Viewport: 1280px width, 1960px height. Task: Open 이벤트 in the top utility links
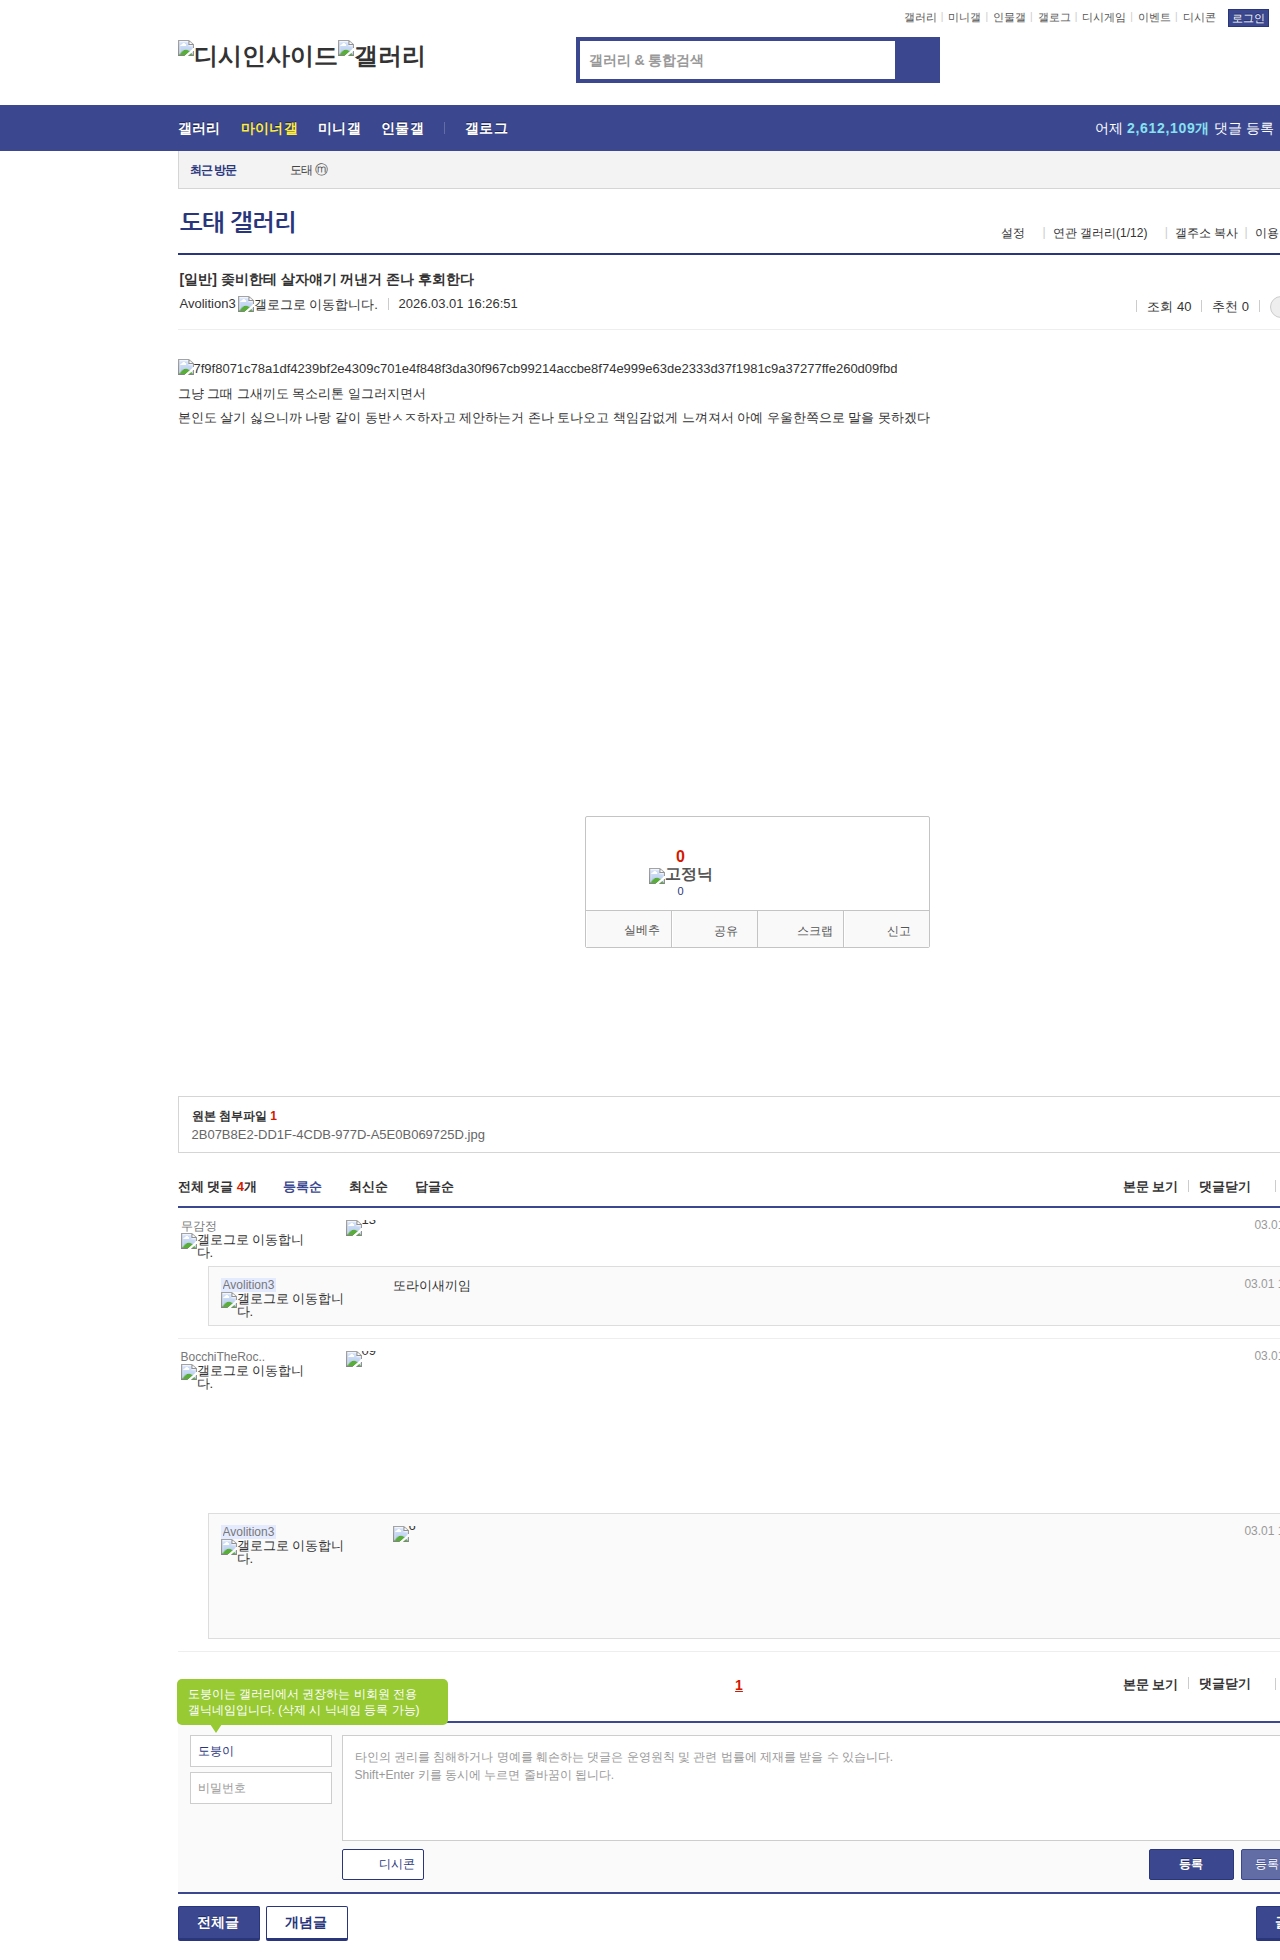[x=1154, y=18]
